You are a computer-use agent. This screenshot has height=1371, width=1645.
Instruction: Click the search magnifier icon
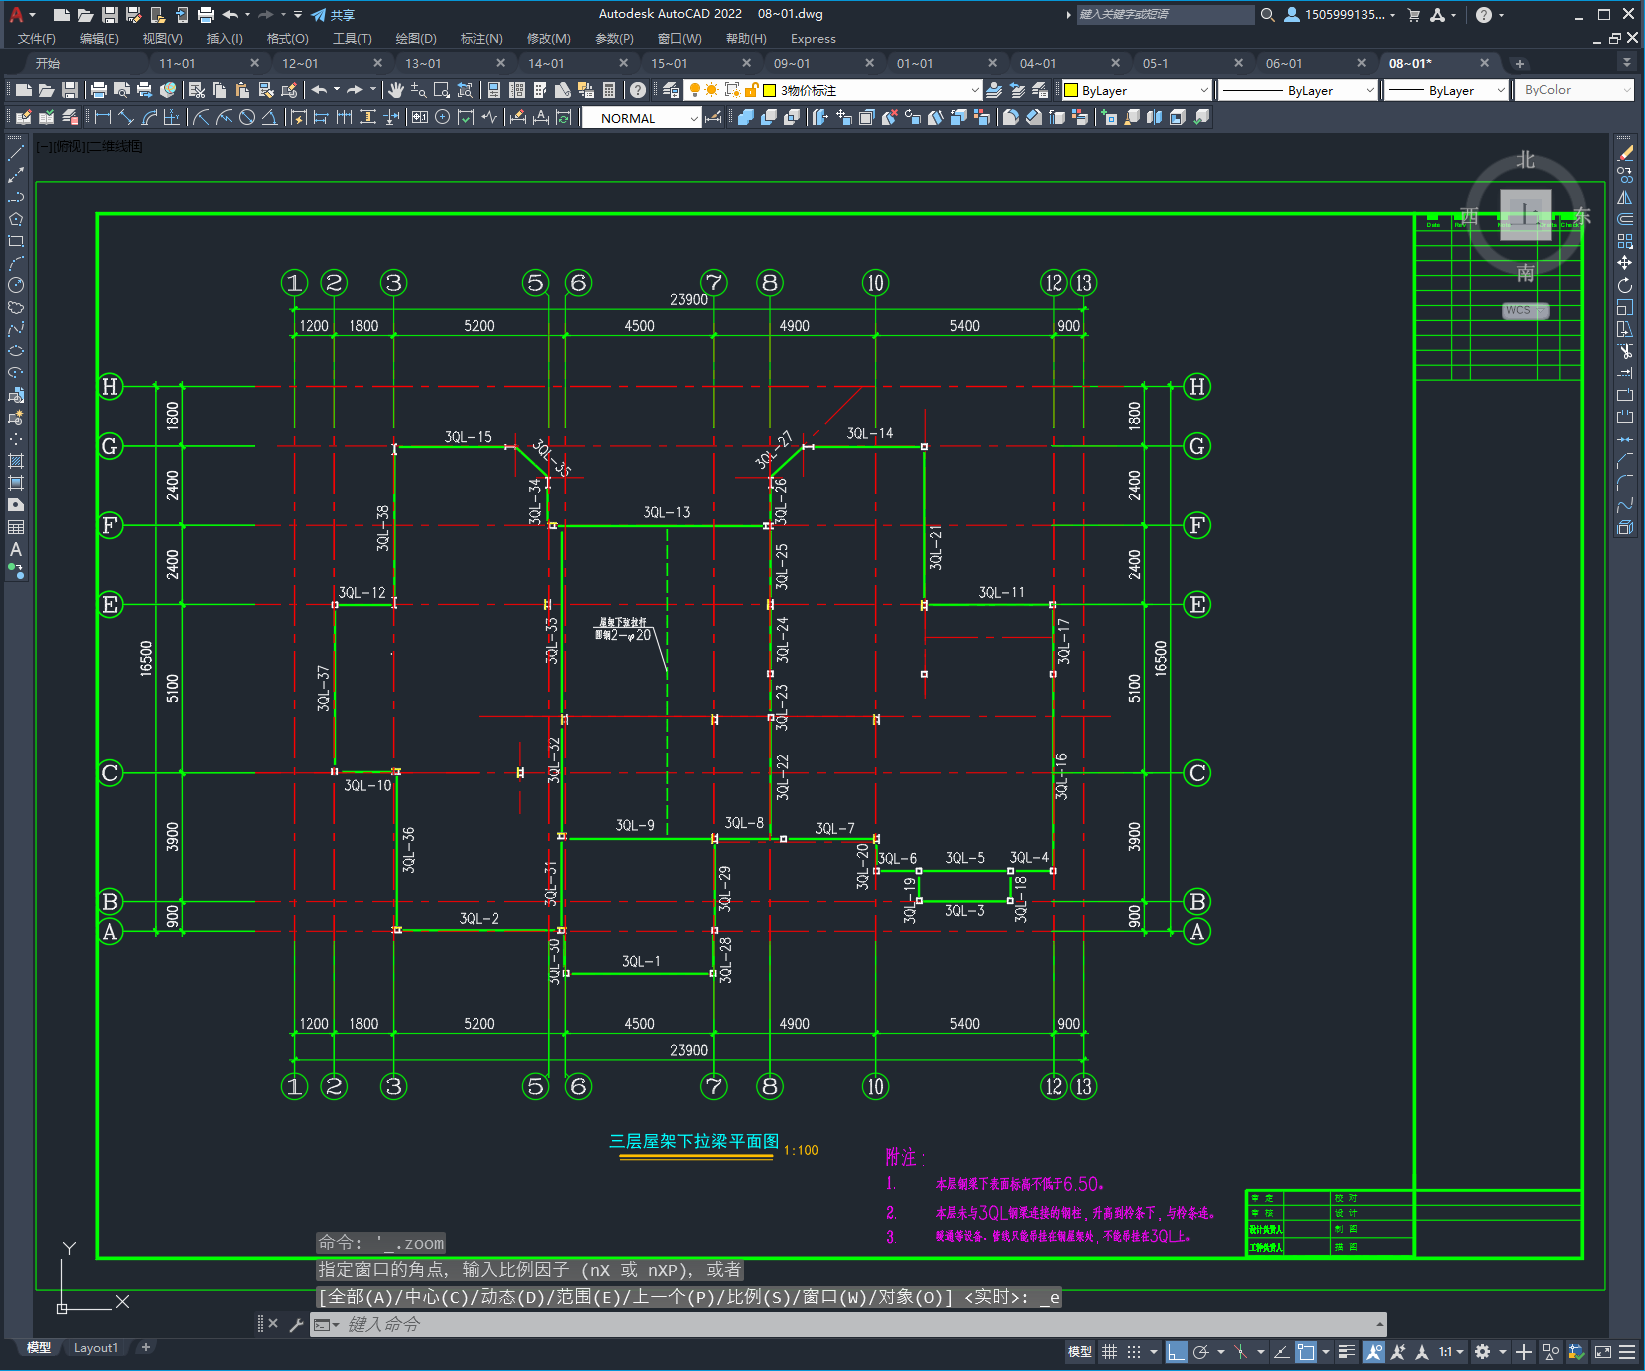(1268, 15)
